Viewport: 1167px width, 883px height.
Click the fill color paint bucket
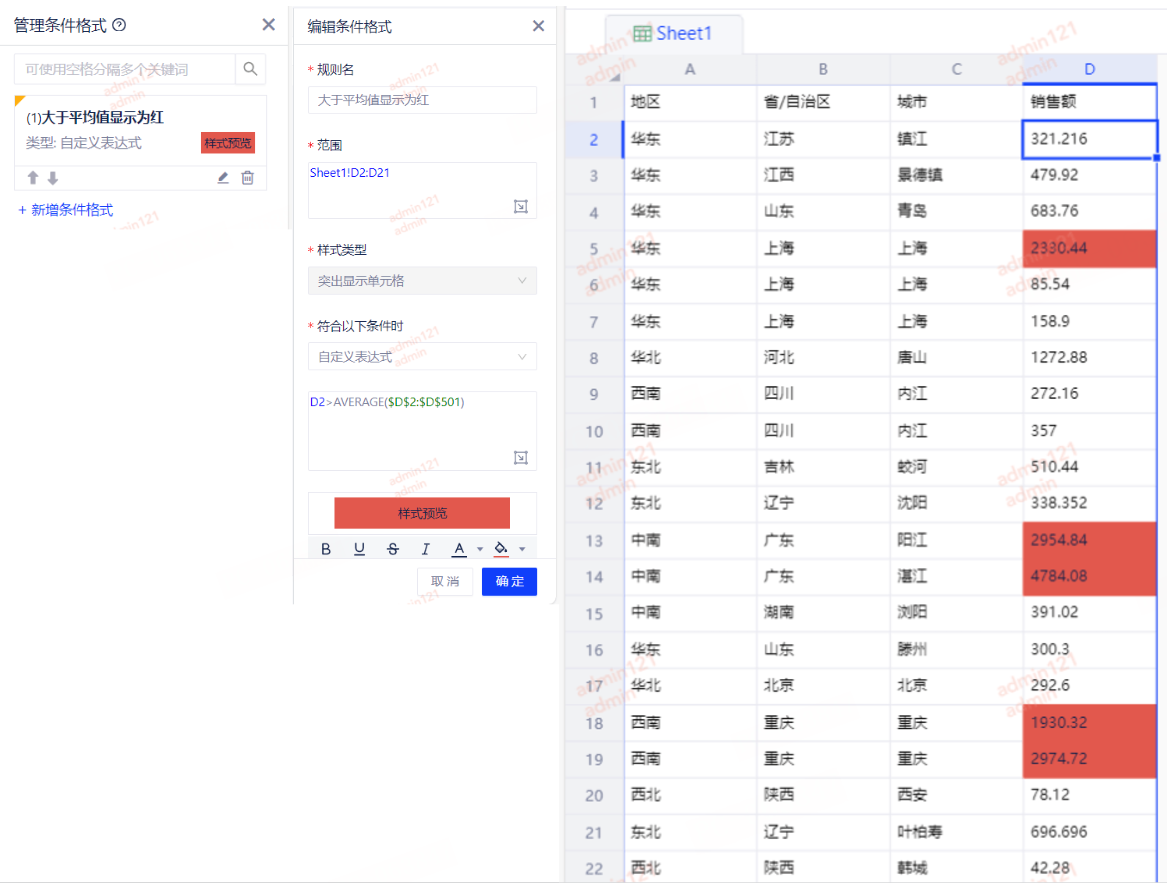[501, 549]
